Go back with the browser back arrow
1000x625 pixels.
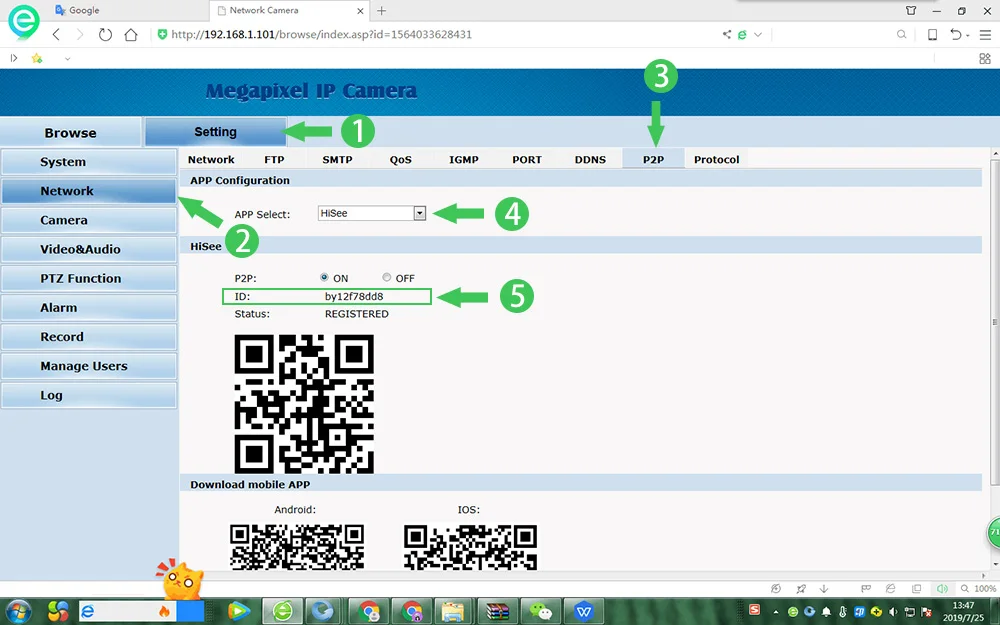[56, 34]
